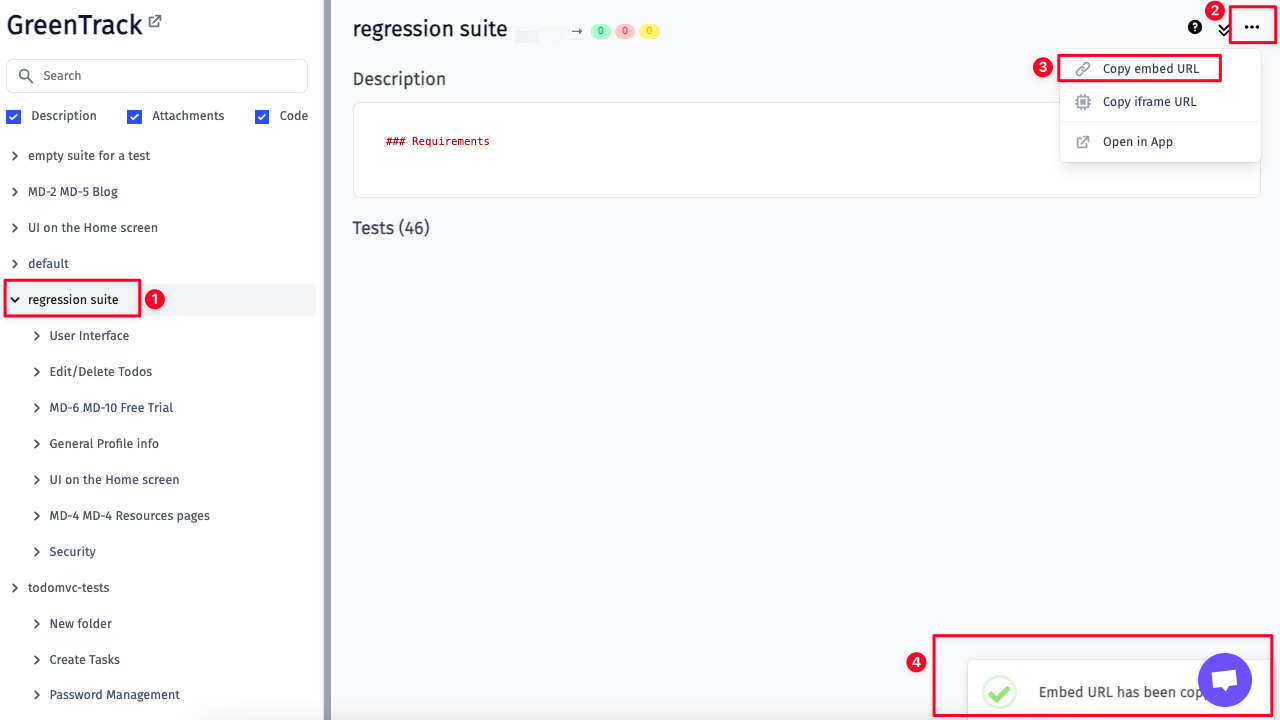Click the search magnifier icon in the sidebar
The height and width of the screenshot is (720, 1280).
[x=25, y=75]
